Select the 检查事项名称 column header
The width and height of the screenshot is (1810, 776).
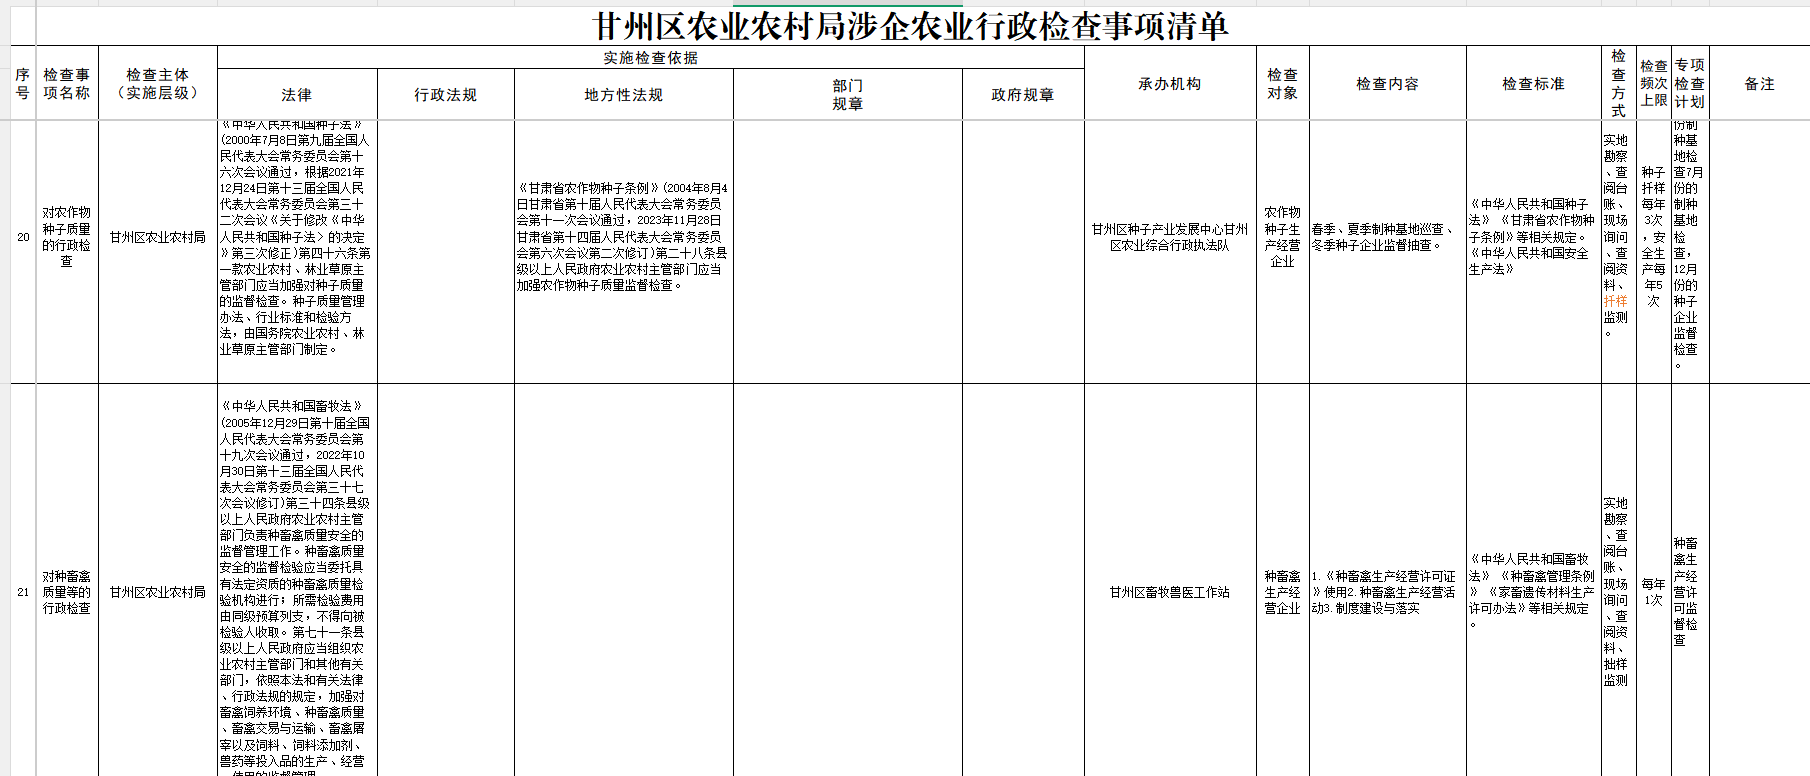click(x=67, y=84)
